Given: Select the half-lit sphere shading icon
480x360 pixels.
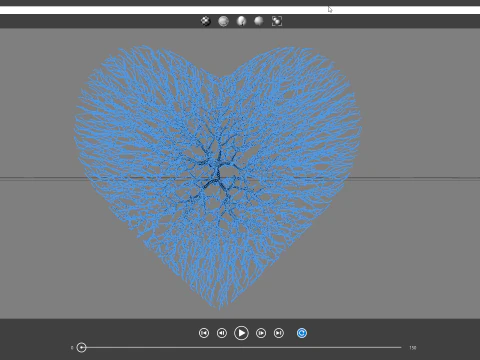Looking at the screenshot, I should [241, 21].
